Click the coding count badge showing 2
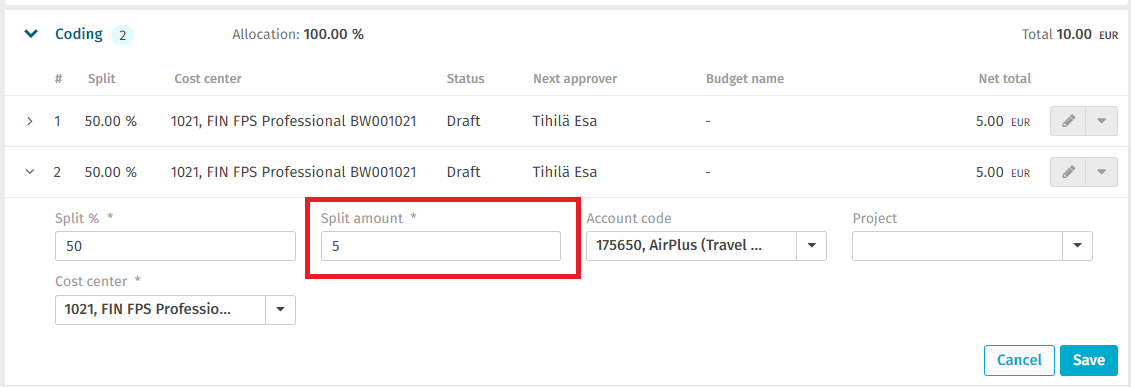The width and height of the screenshot is (1131, 387). click(122, 35)
